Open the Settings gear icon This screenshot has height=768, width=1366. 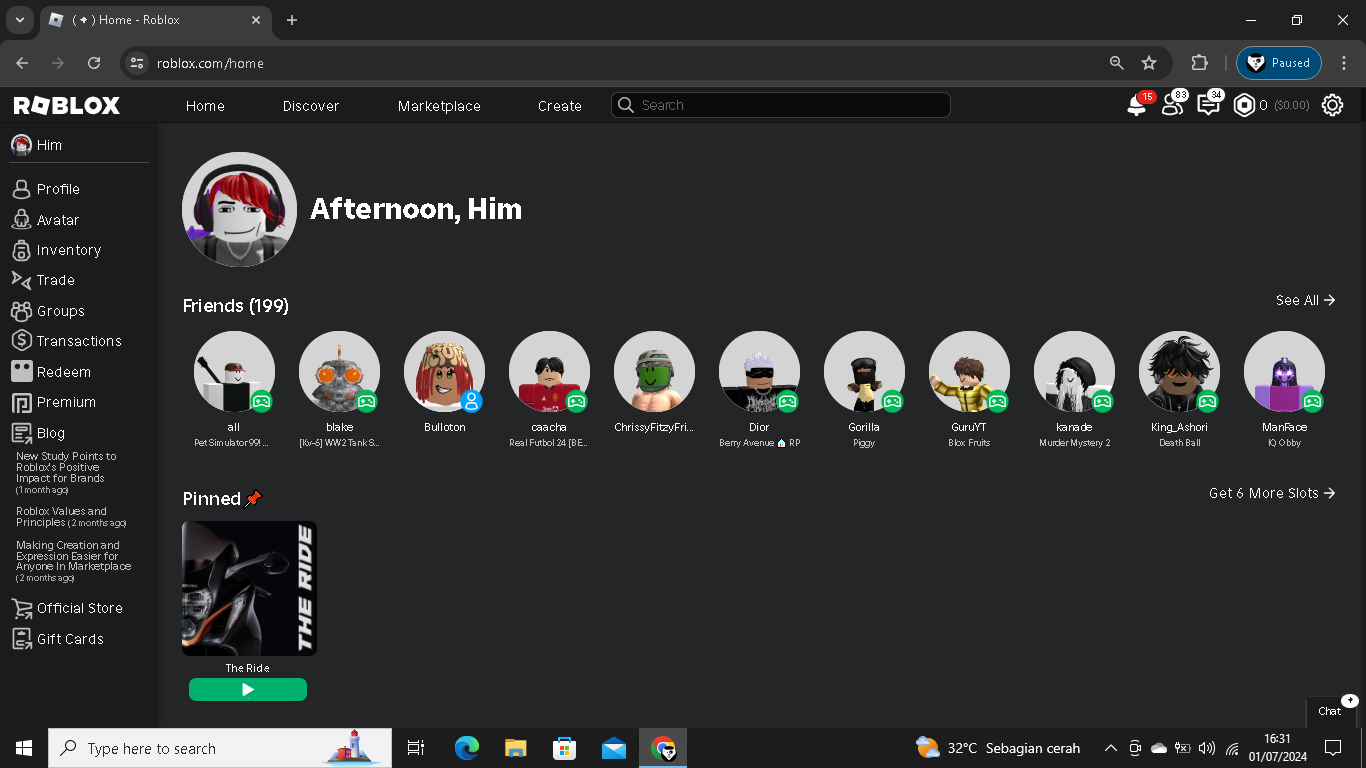point(1332,105)
